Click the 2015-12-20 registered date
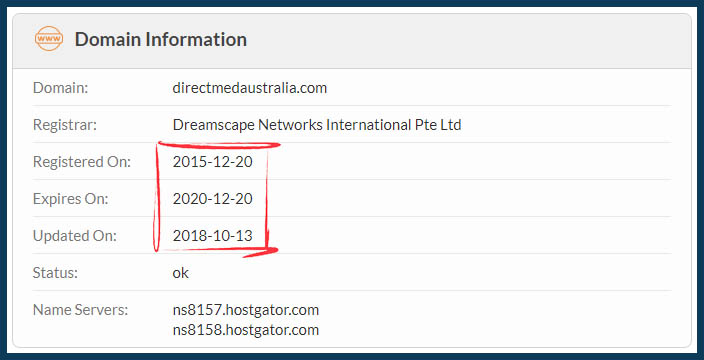The width and height of the screenshot is (704, 360). (212, 162)
